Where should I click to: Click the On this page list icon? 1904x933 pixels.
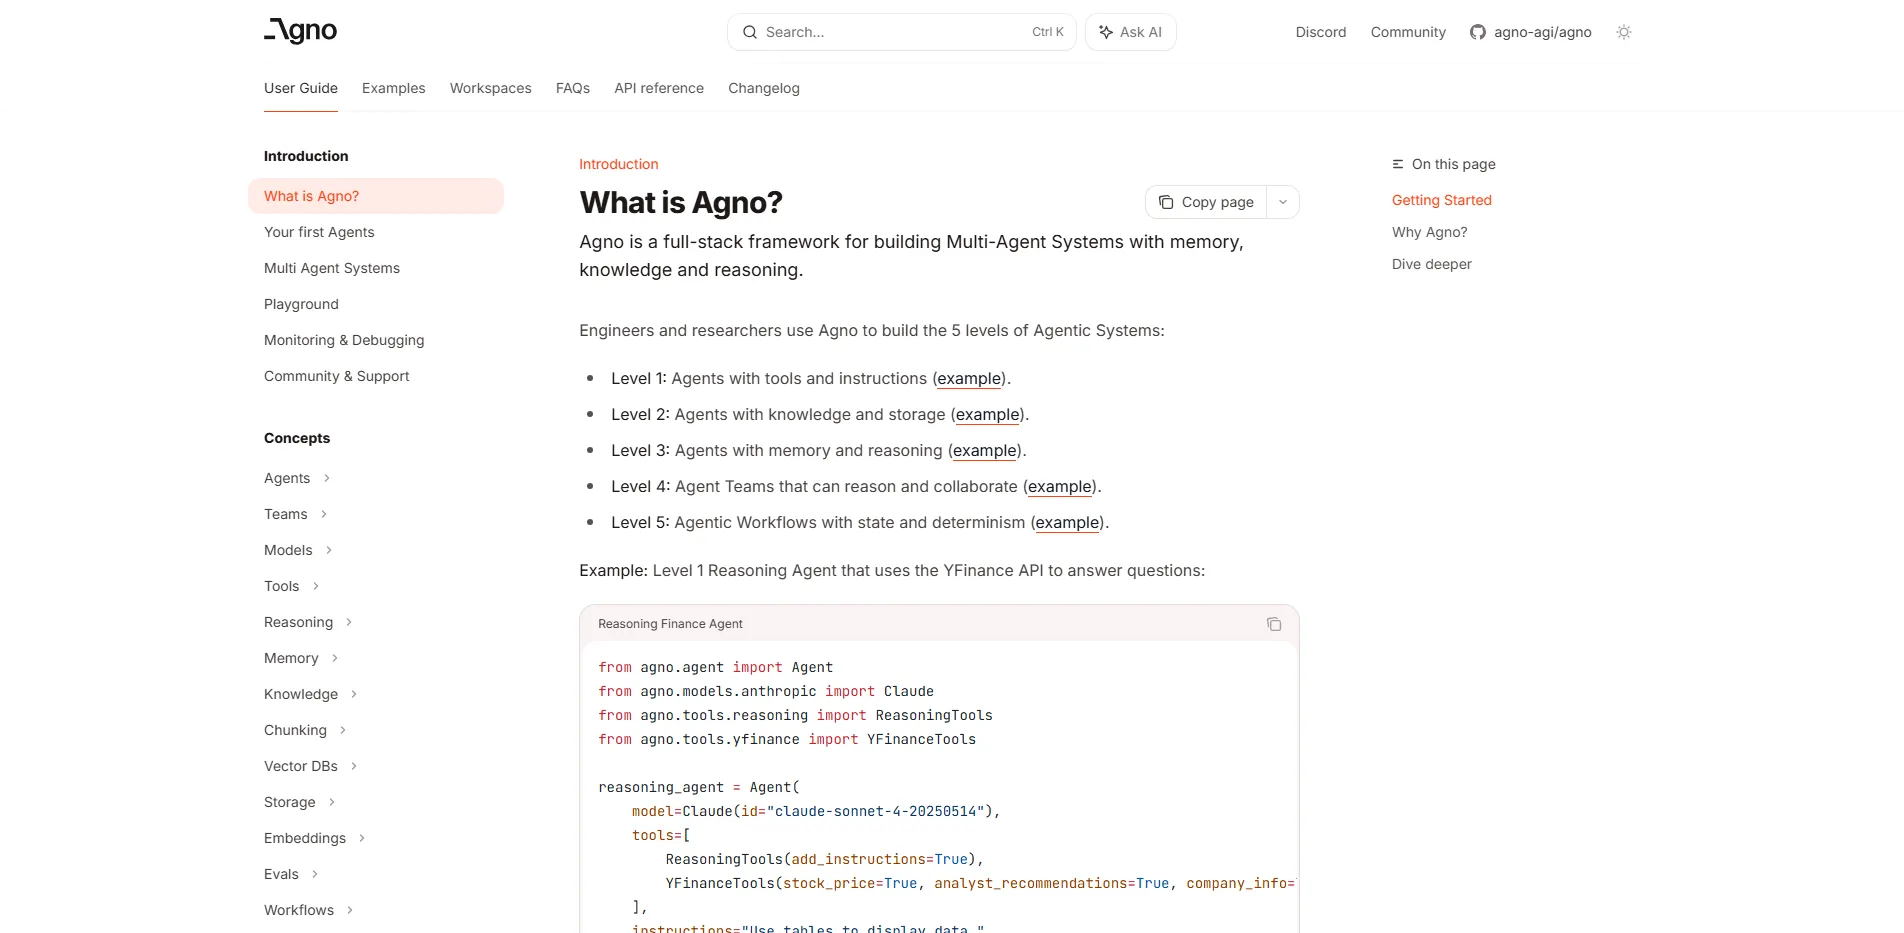(x=1398, y=164)
